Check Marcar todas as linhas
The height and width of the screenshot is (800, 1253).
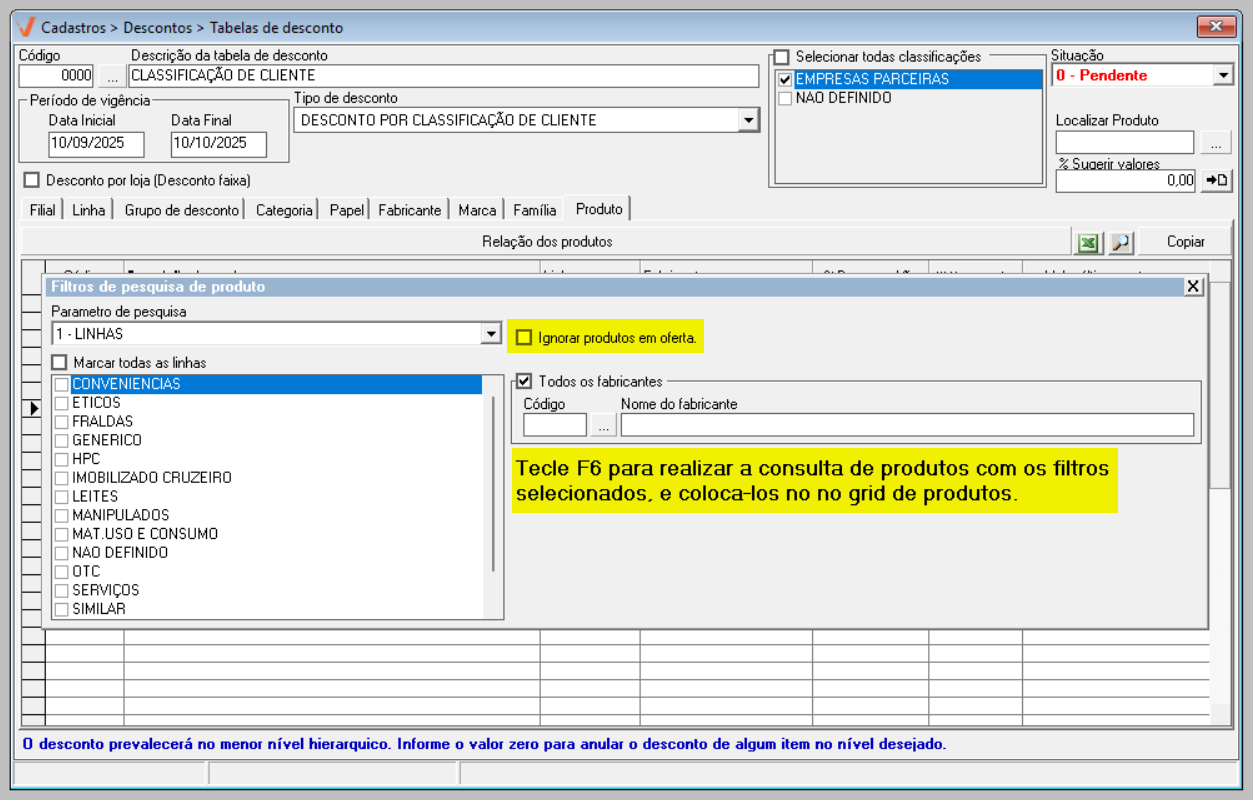click(60, 362)
